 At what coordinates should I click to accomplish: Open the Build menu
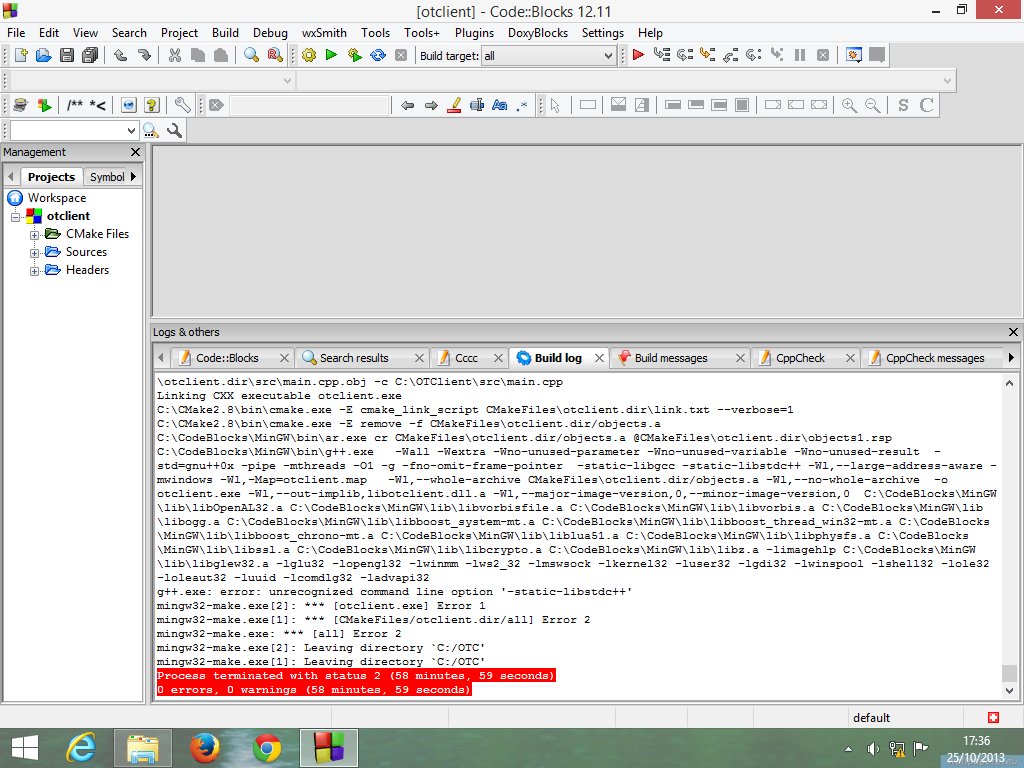pyautogui.click(x=225, y=33)
